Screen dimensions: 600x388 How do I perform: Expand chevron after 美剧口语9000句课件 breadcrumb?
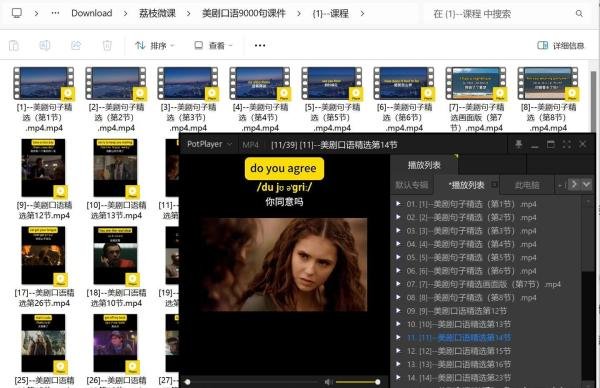[x=299, y=13]
